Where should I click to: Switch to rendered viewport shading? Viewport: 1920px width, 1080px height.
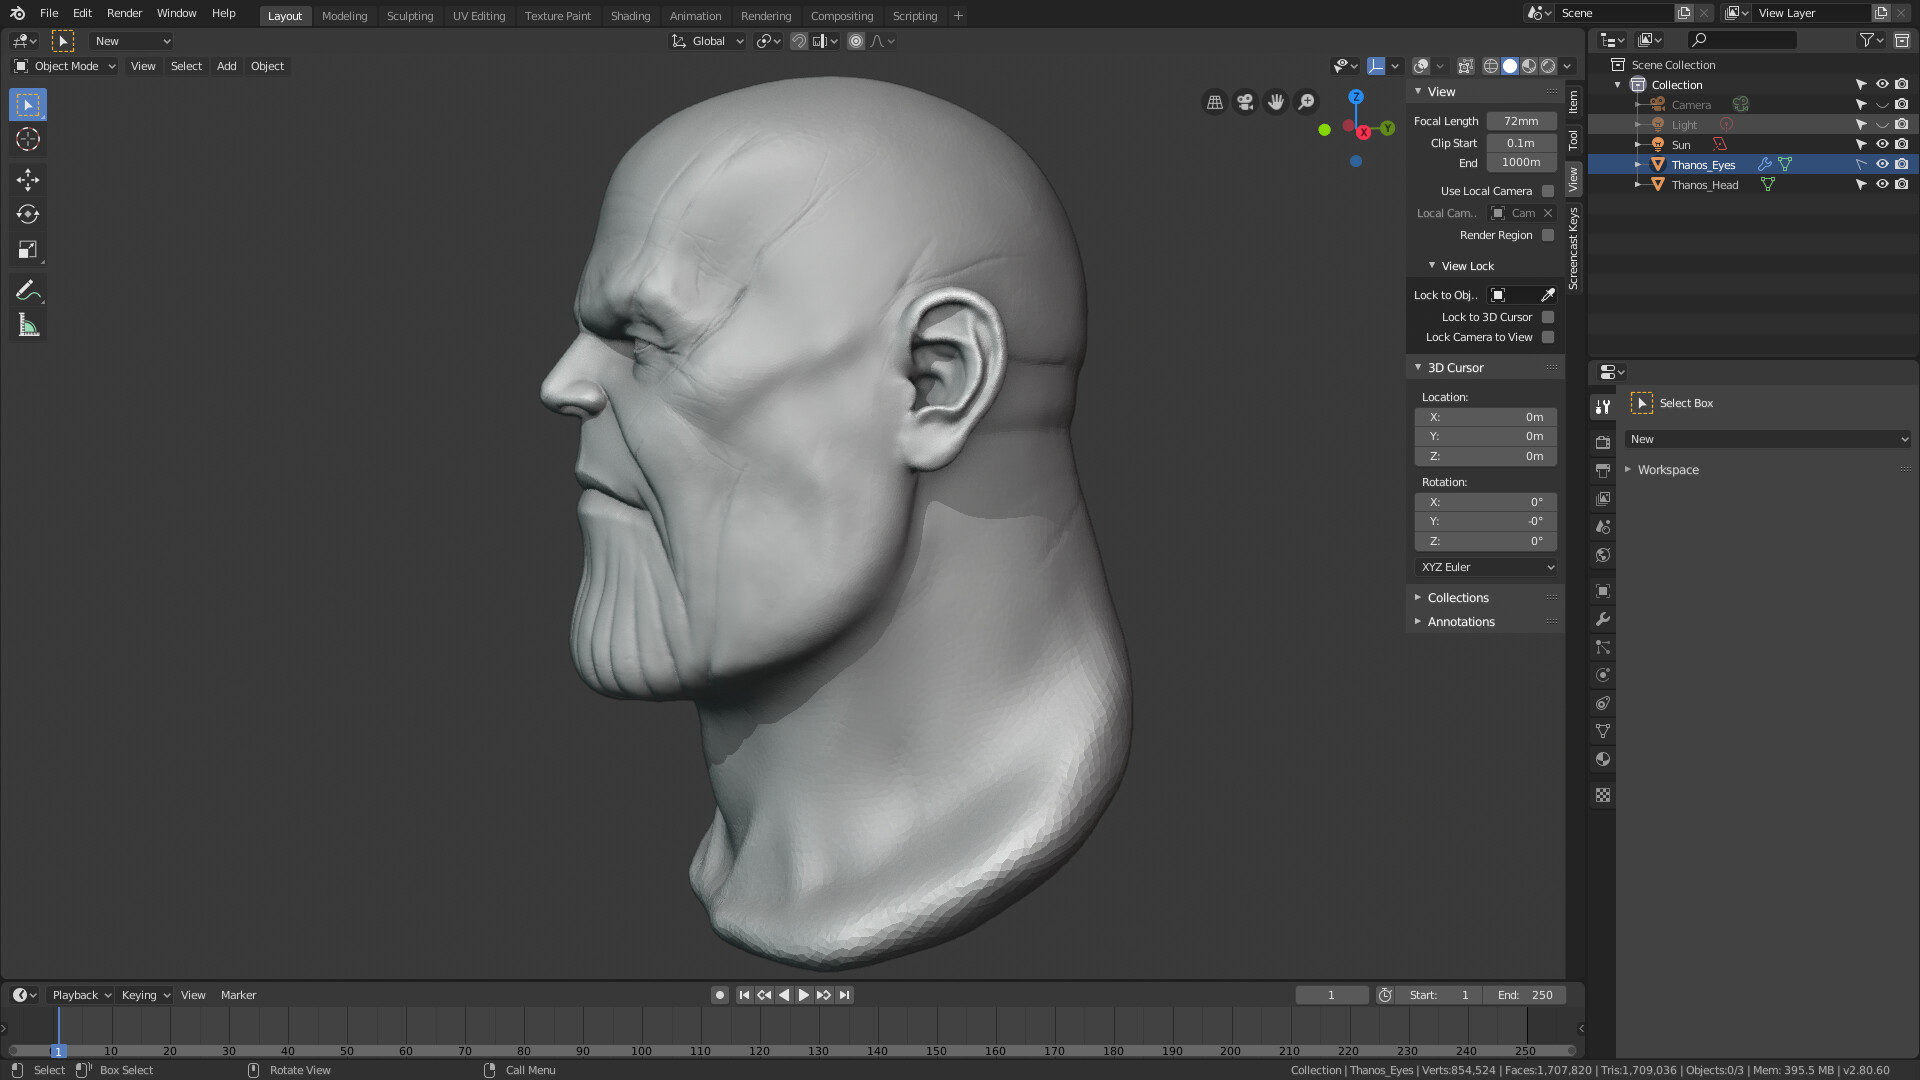click(1548, 66)
